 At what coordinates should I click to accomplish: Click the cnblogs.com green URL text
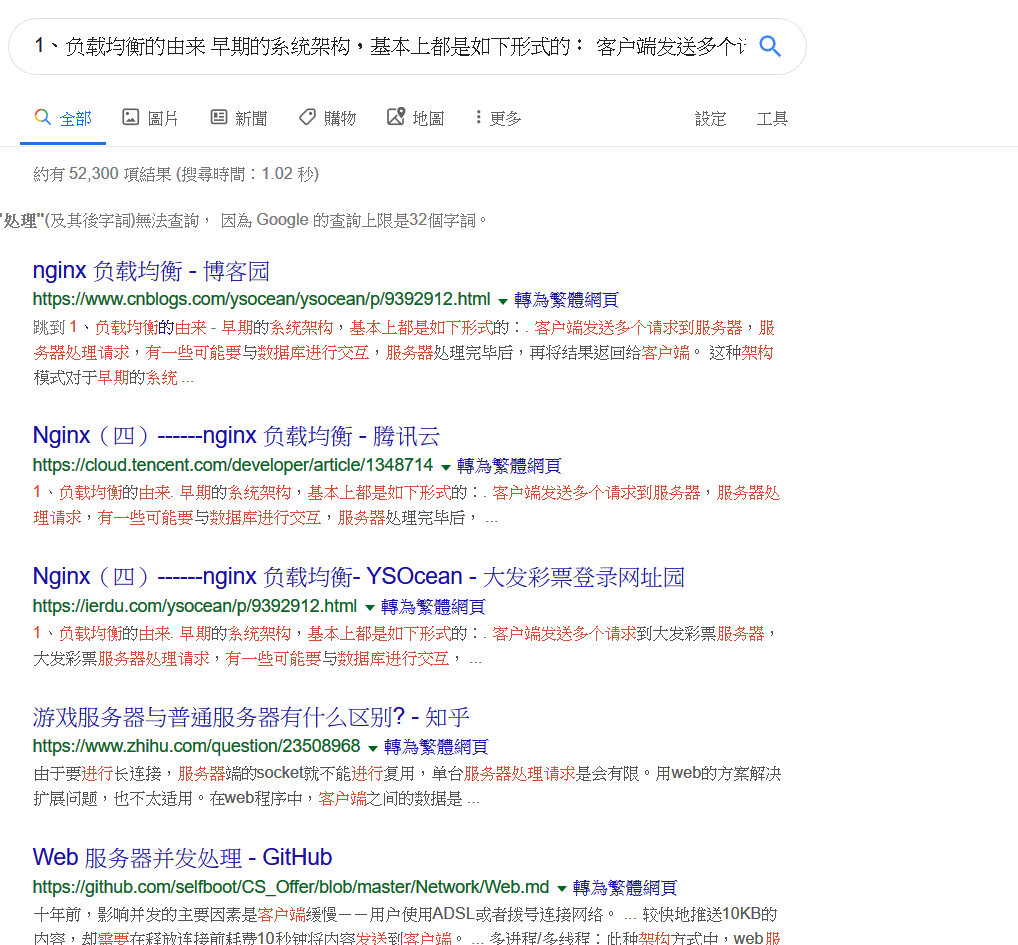point(262,299)
